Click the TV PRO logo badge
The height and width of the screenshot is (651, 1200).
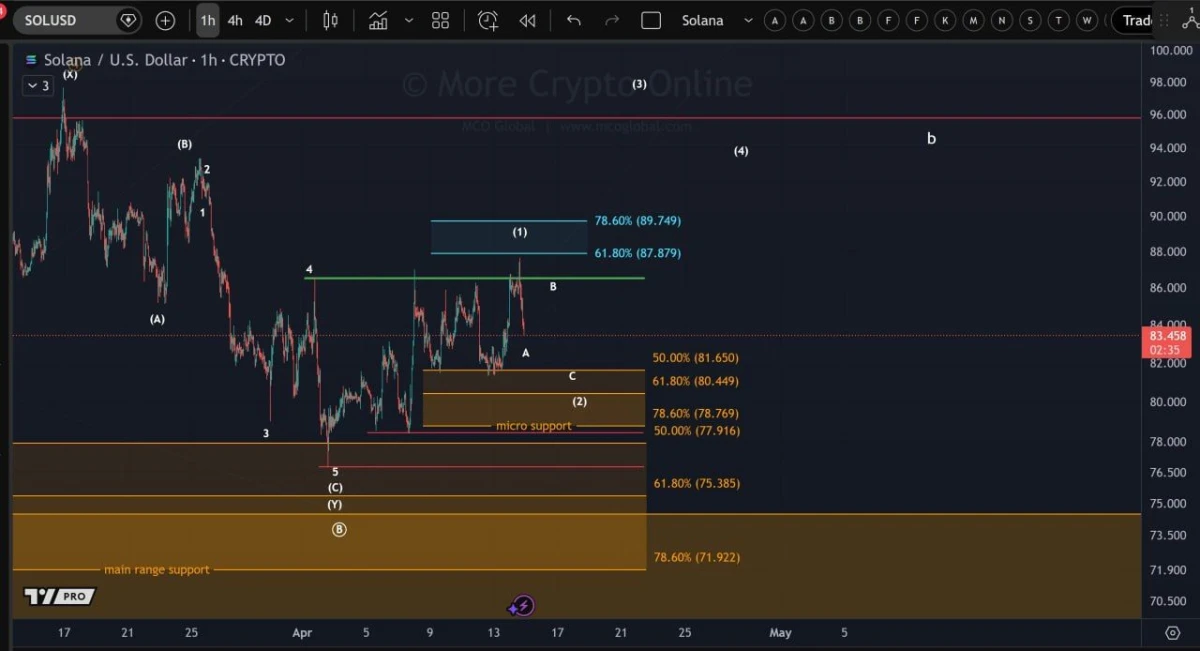click(58, 596)
